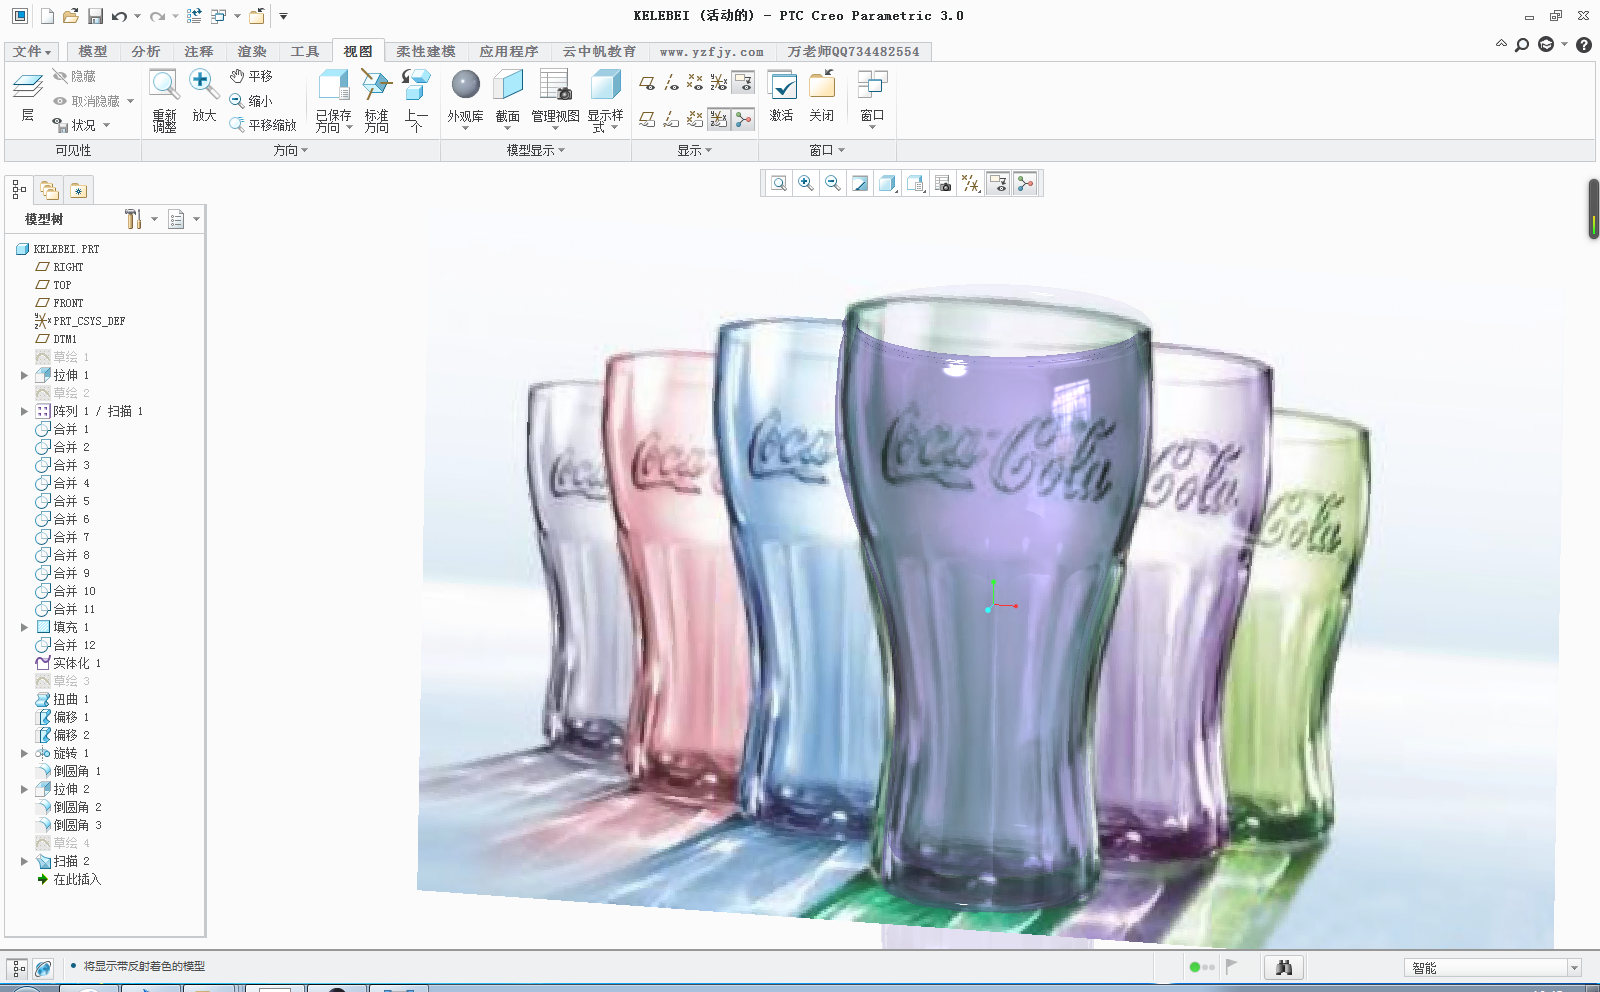Viewport: 1600px width, 992px height.
Task: Expand the 旋转 1 feature node
Action: tap(24, 753)
